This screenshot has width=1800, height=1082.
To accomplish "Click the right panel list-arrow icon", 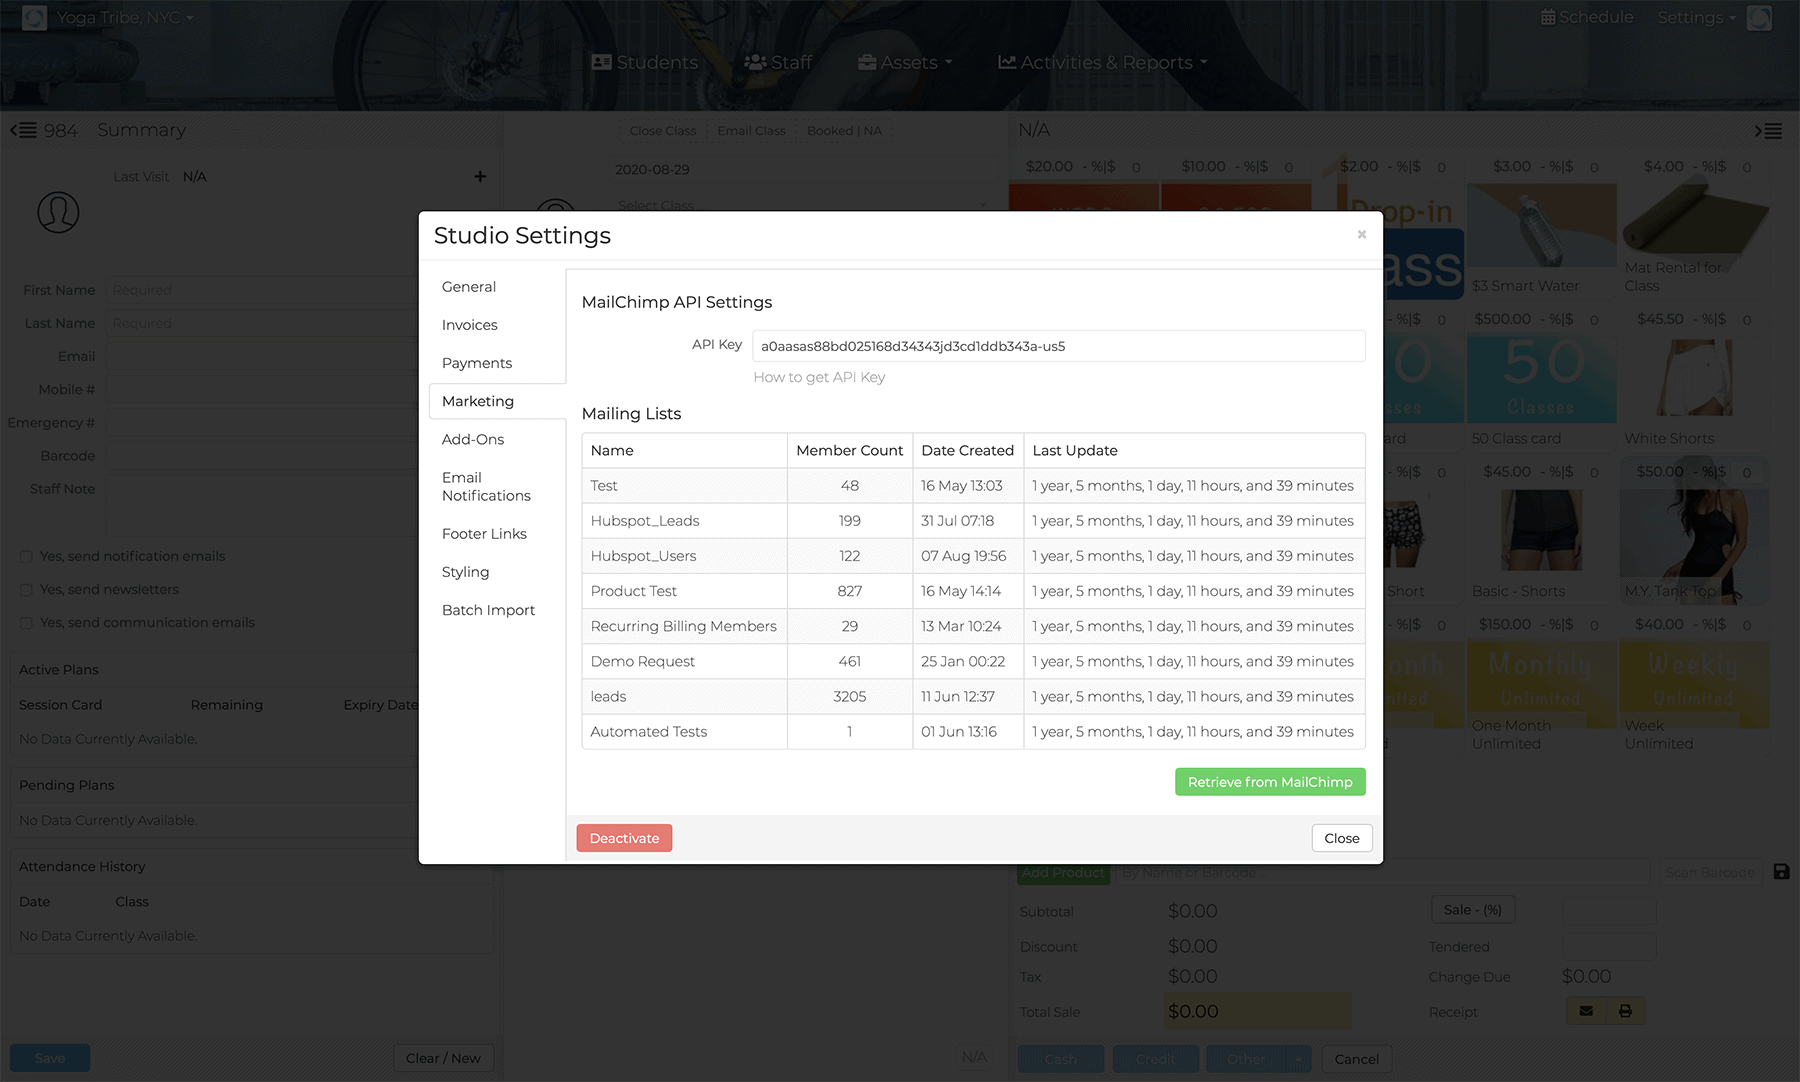I will 1768,131.
